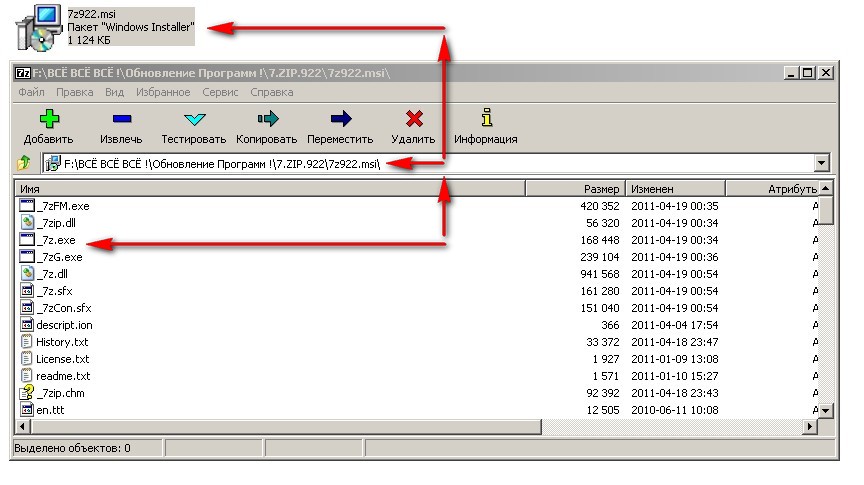Select the file name License.txt
Image resolution: width=864 pixels, height=485 pixels.
63,359
